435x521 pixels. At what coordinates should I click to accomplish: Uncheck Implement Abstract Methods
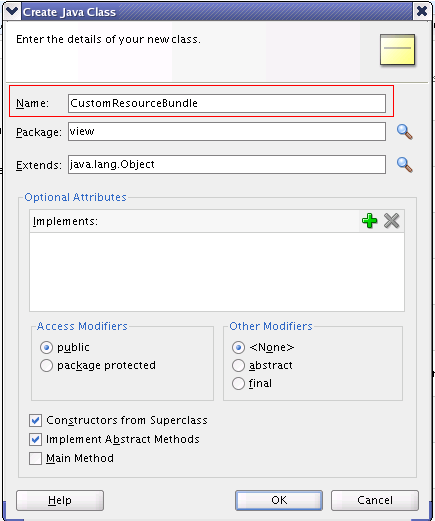coord(35,440)
